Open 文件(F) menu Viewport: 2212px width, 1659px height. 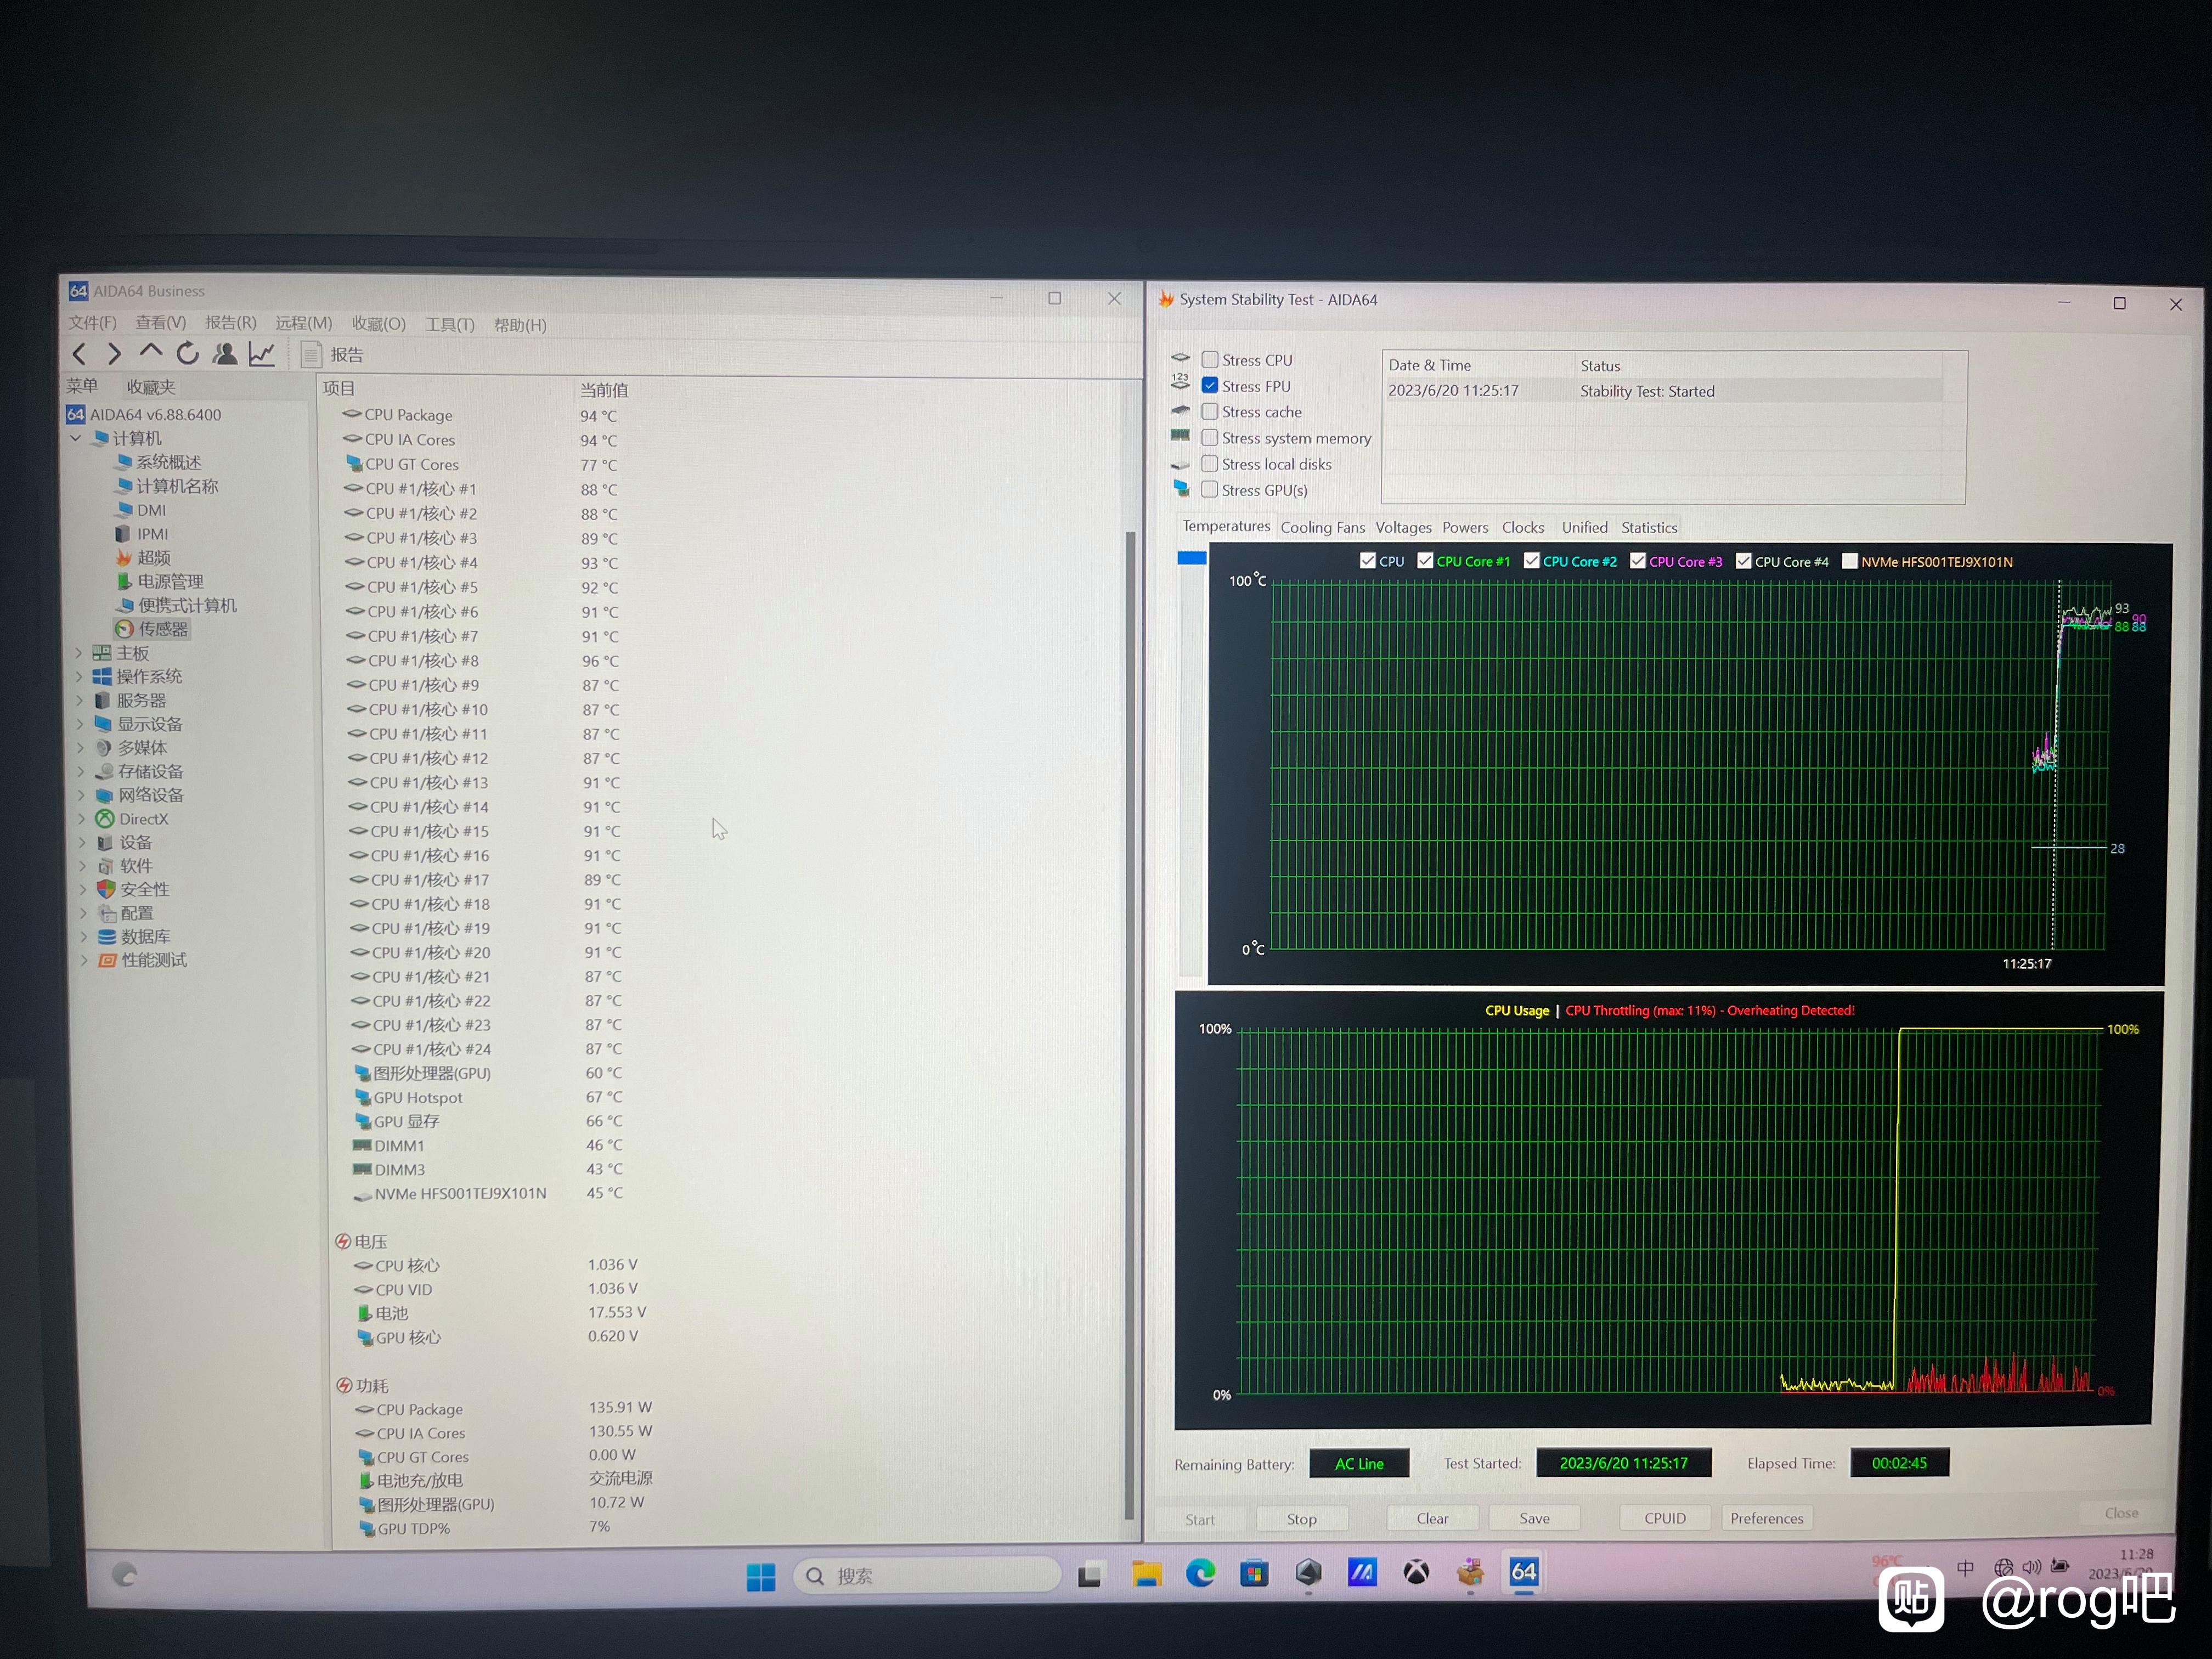(92, 322)
